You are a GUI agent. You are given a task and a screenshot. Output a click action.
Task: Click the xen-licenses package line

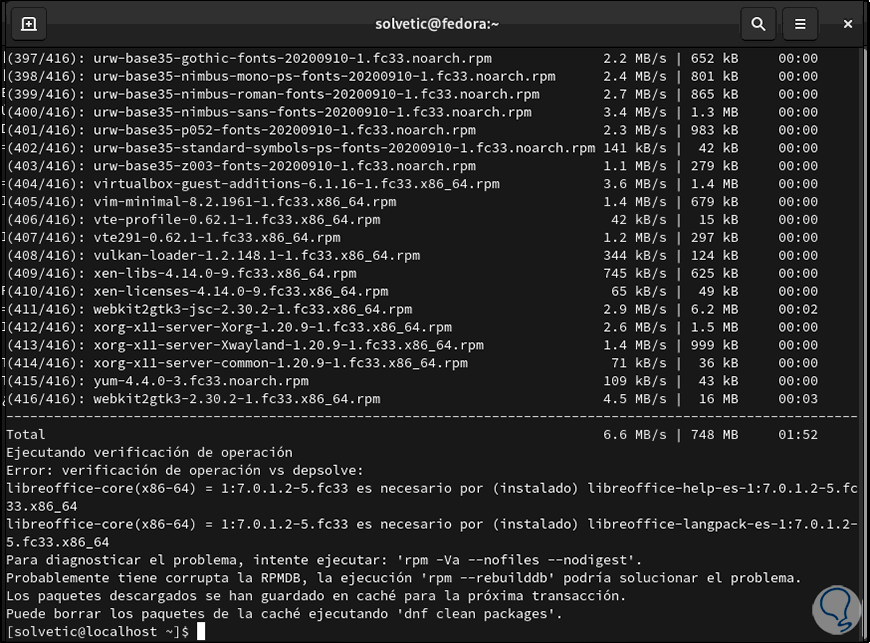pos(241,291)
